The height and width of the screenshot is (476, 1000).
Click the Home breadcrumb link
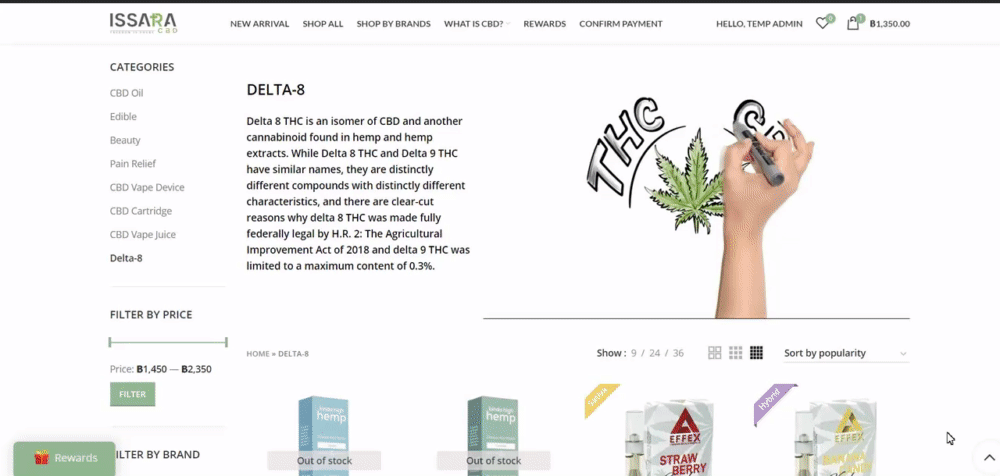(258, 353)
